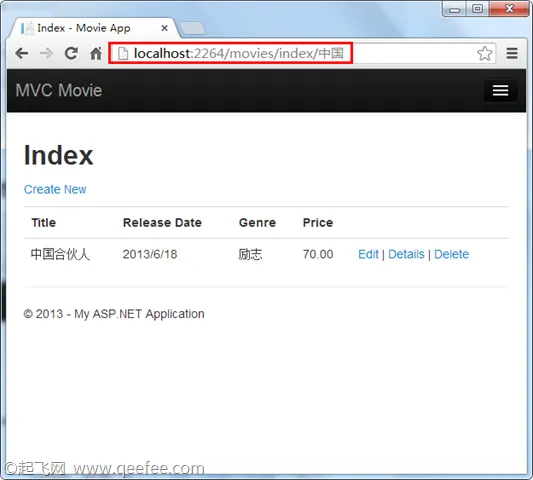
Task: Click the browser forward arrow
Action: [x=46, y=53]
